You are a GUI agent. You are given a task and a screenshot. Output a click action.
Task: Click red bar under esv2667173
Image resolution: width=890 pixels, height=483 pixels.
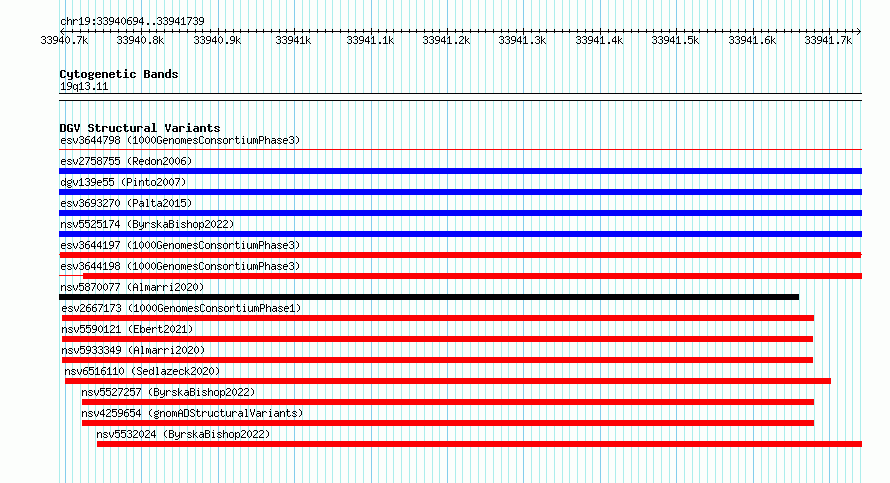pyautogui.click(x=438, y=318)
